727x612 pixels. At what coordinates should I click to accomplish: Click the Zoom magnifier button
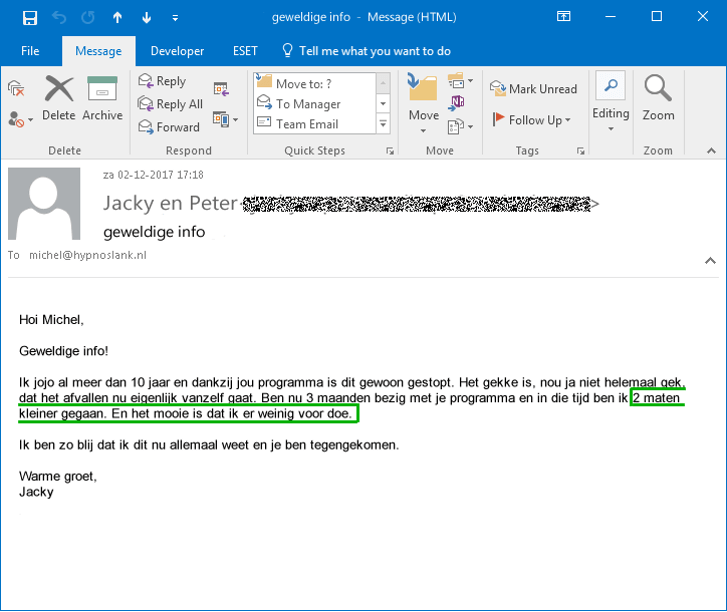pyautogui.click(x=658, y=98)
